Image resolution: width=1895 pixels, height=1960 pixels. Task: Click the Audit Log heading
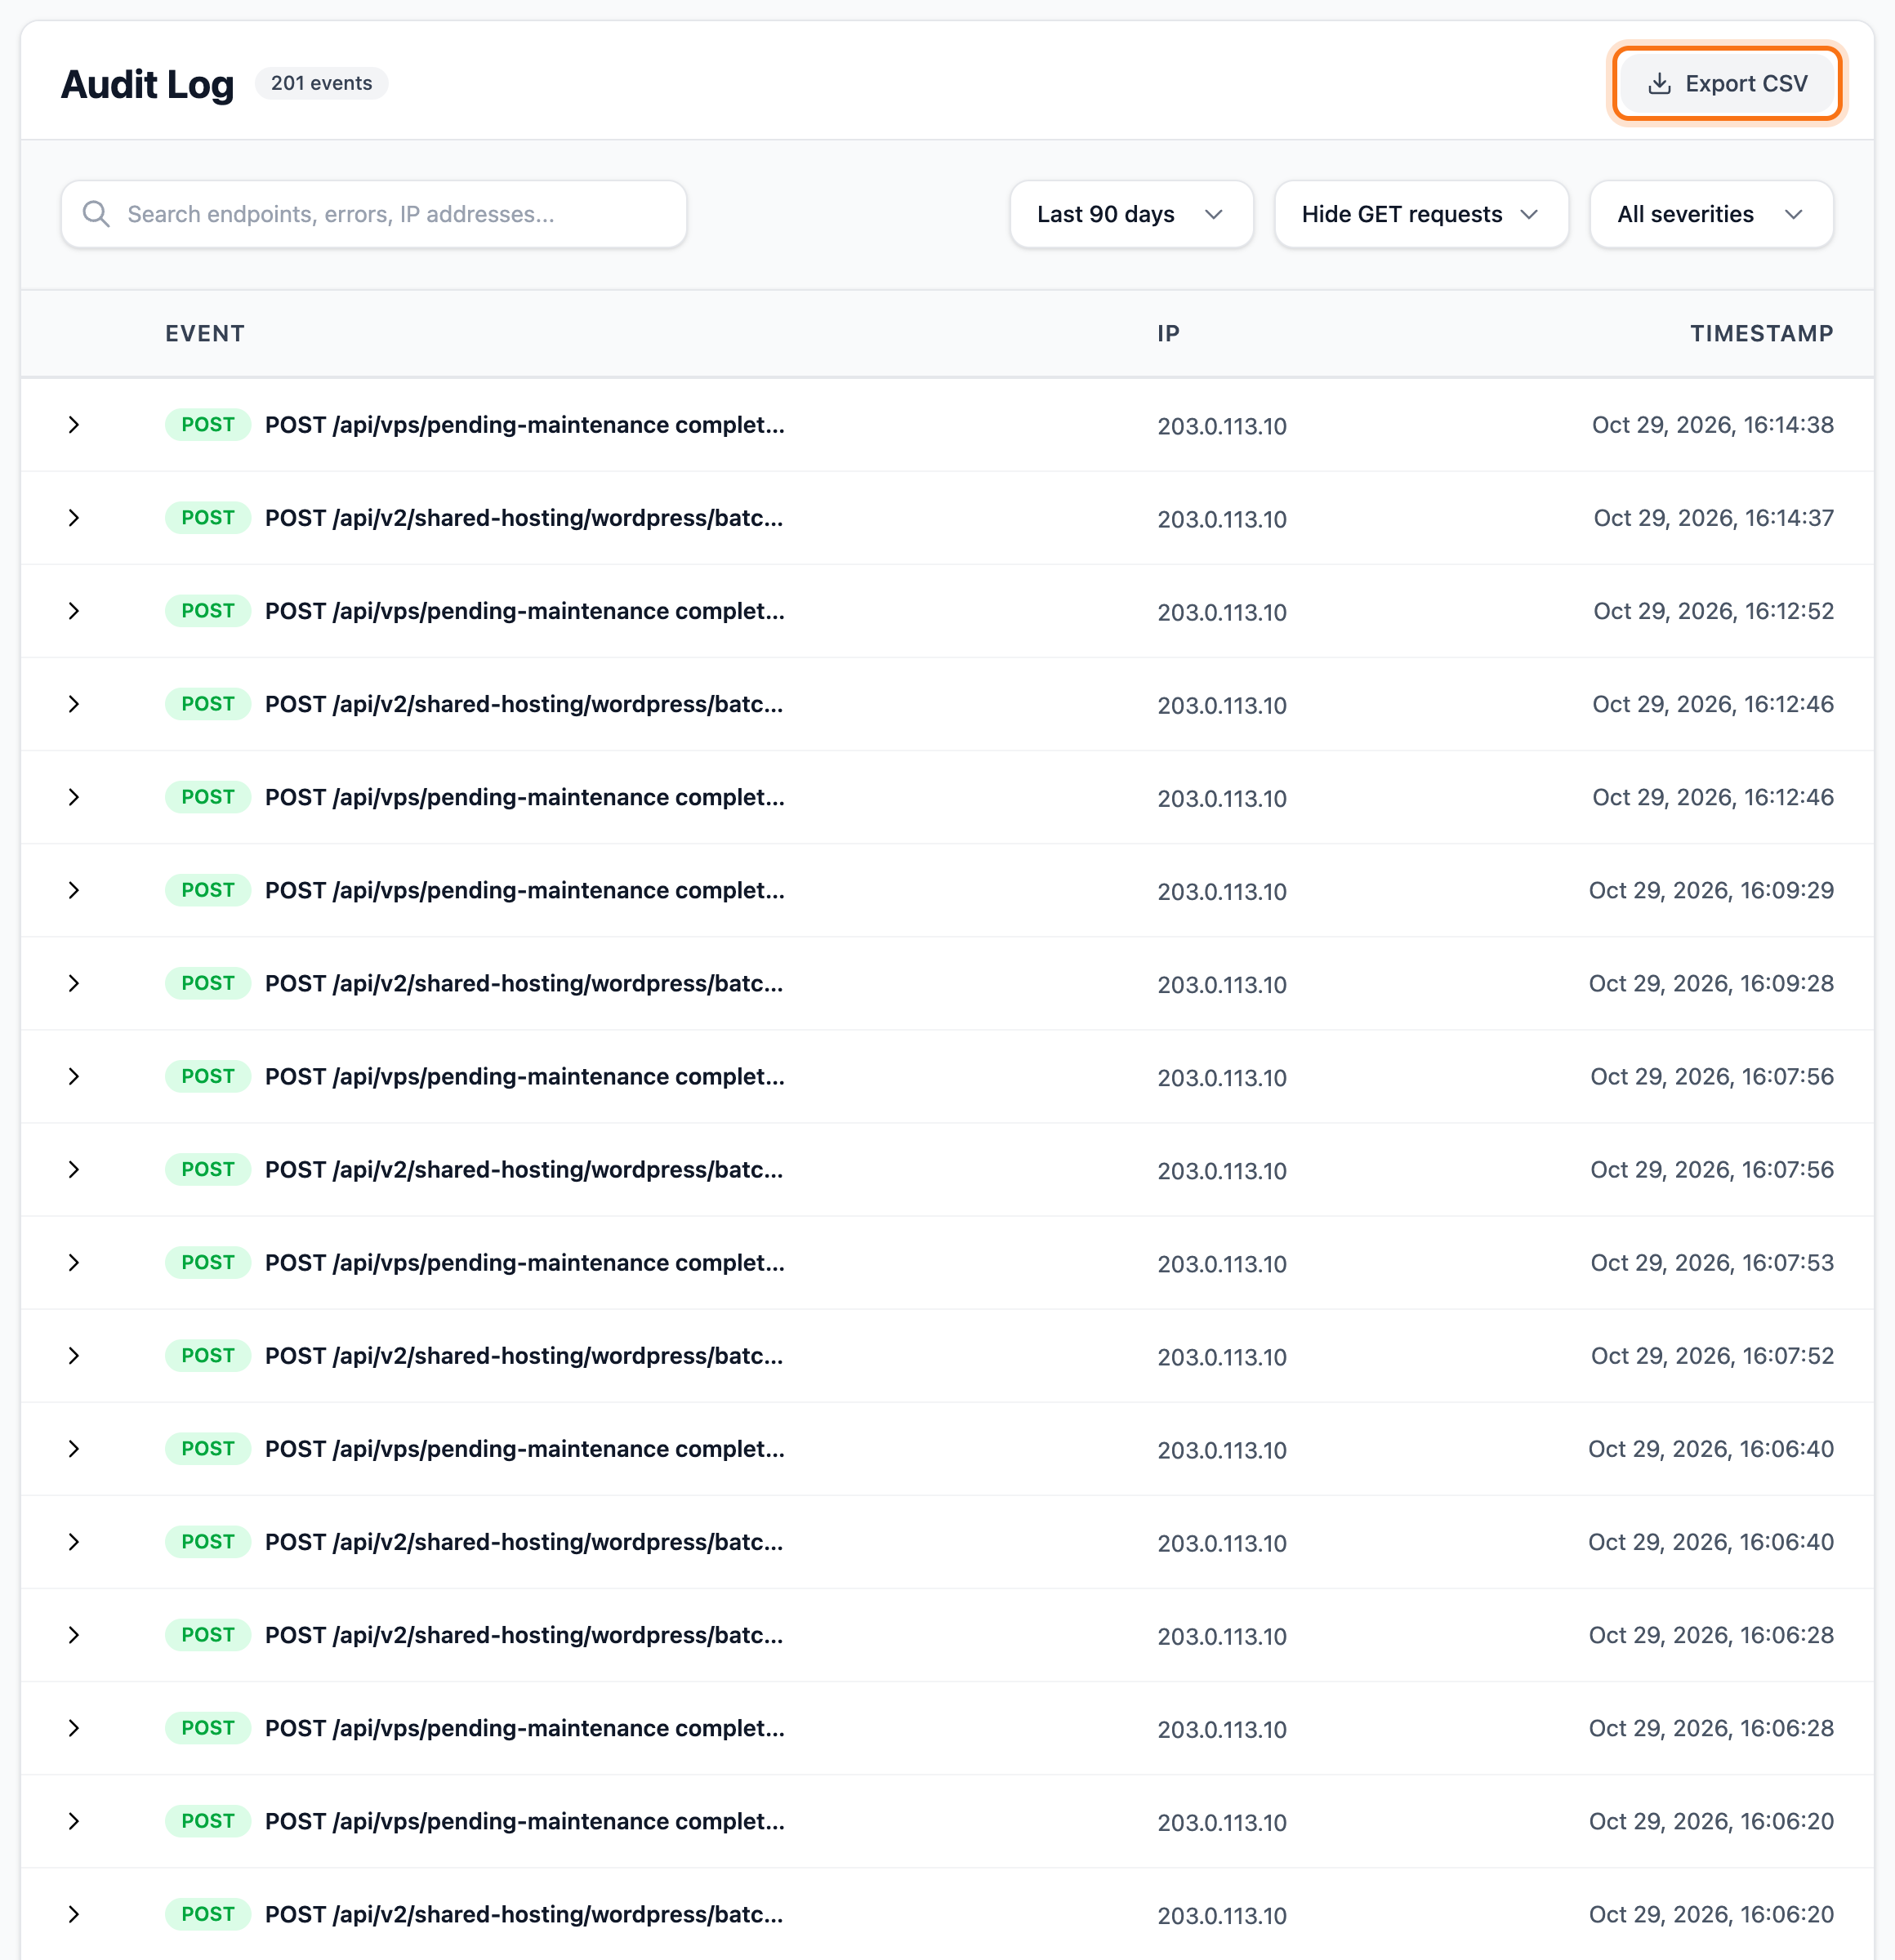tap(147, 84)
